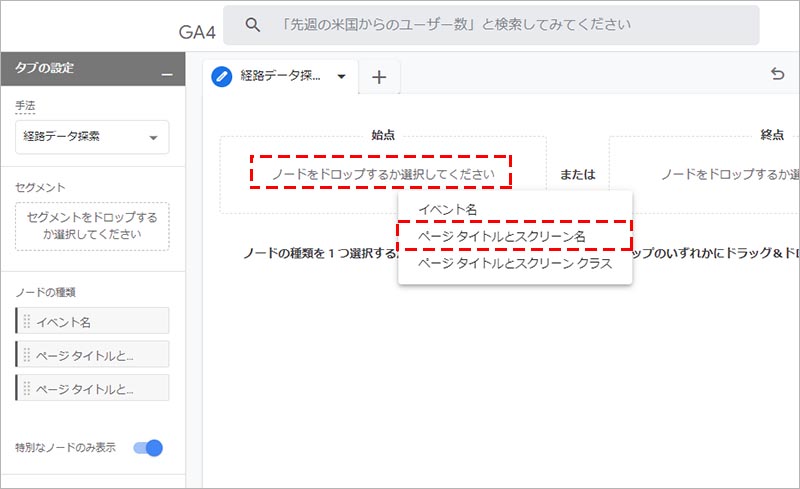The width and height of the screenshot is (800, 489).
Task: Click the undo arrow icon
Action: 777,74
